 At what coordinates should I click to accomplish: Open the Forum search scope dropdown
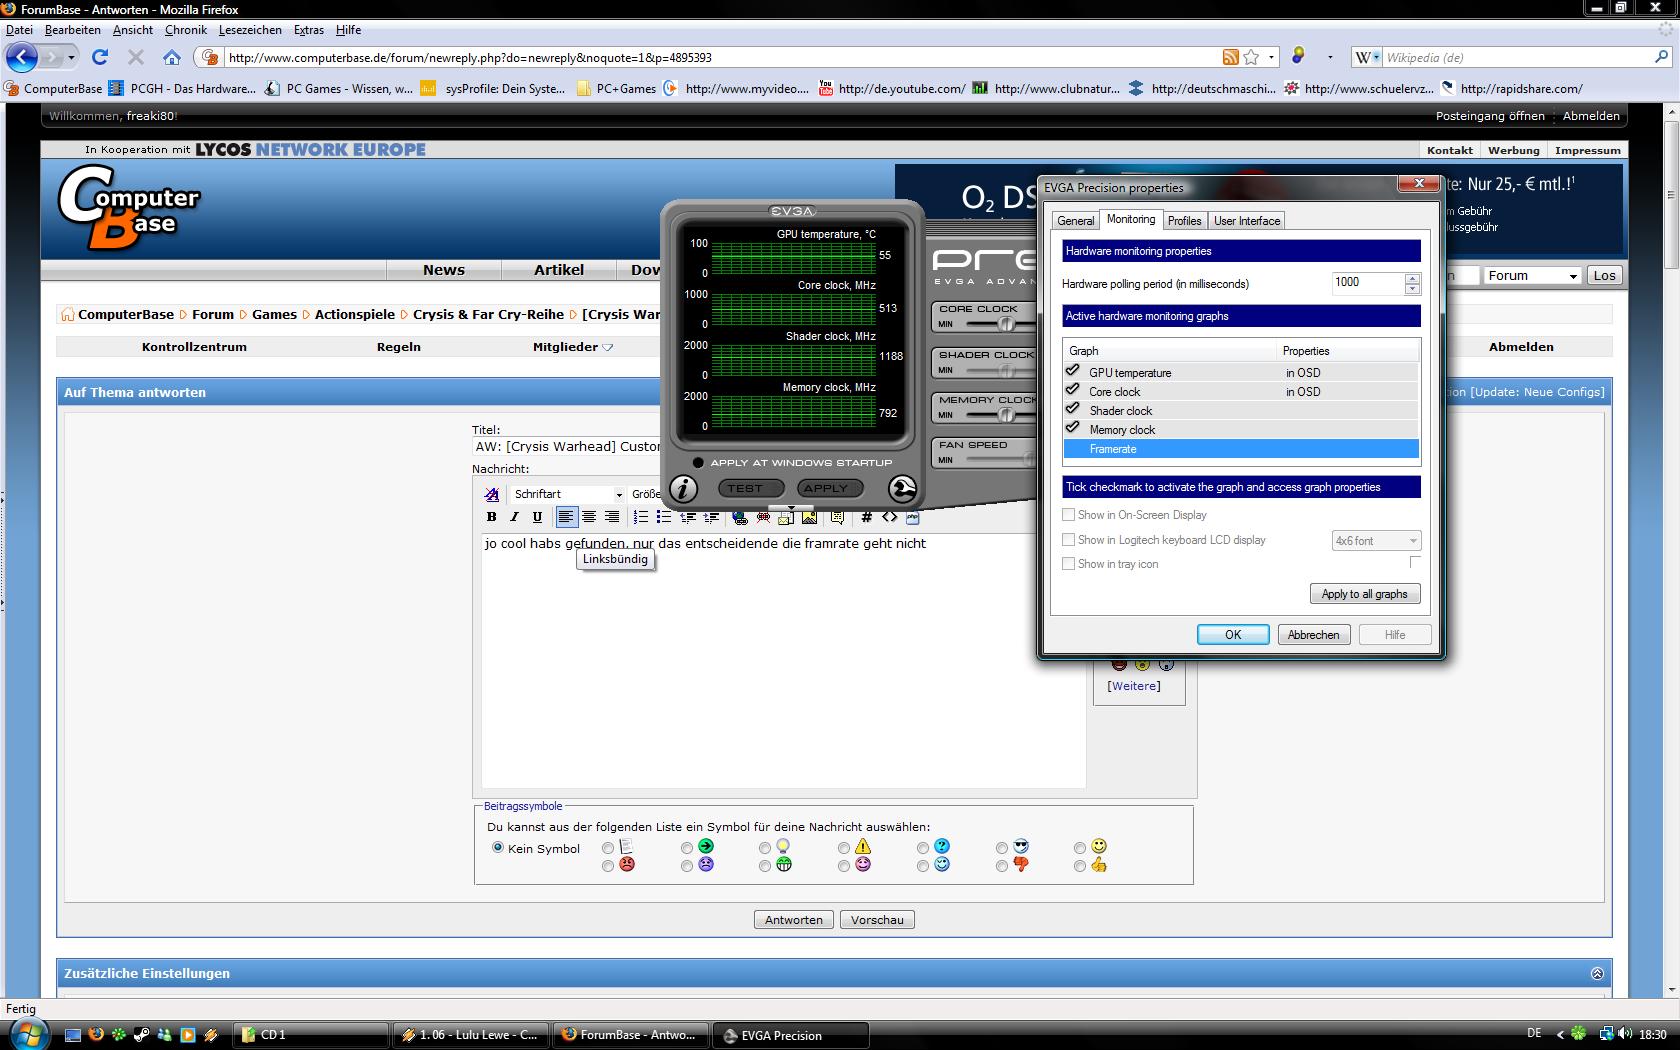[1531, 276]
